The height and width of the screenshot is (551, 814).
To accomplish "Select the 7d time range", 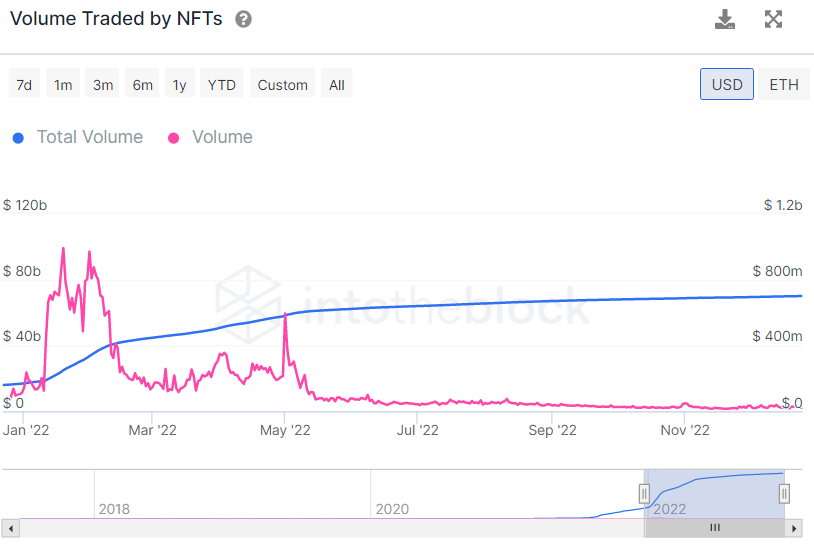I will [24, 85].
